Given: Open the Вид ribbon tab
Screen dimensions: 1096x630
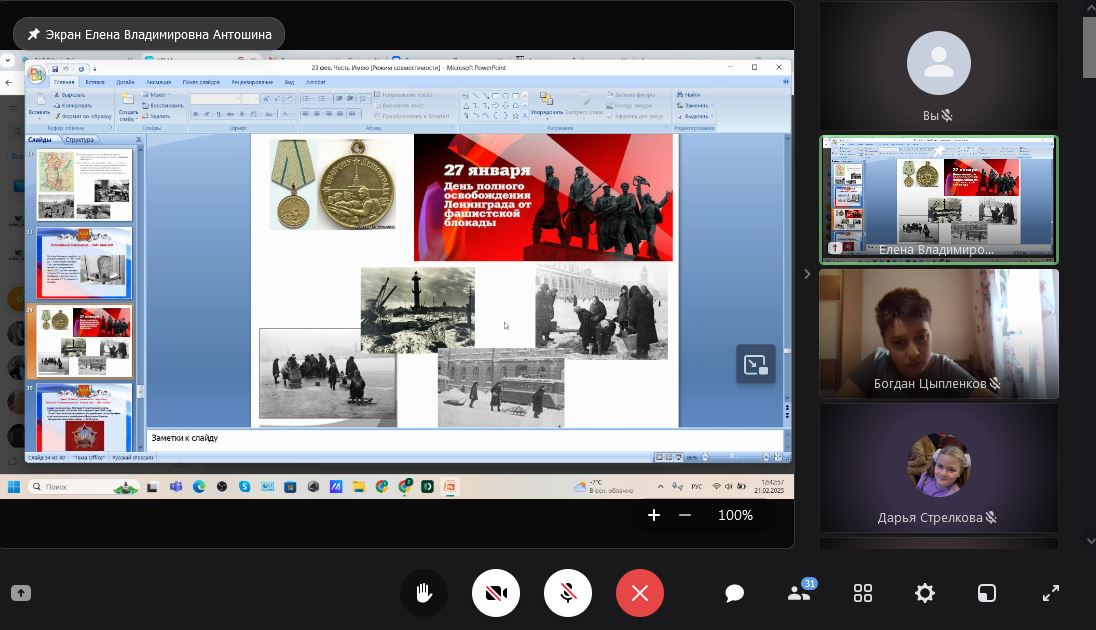Looking at the screenshot, I should point(289,82).
